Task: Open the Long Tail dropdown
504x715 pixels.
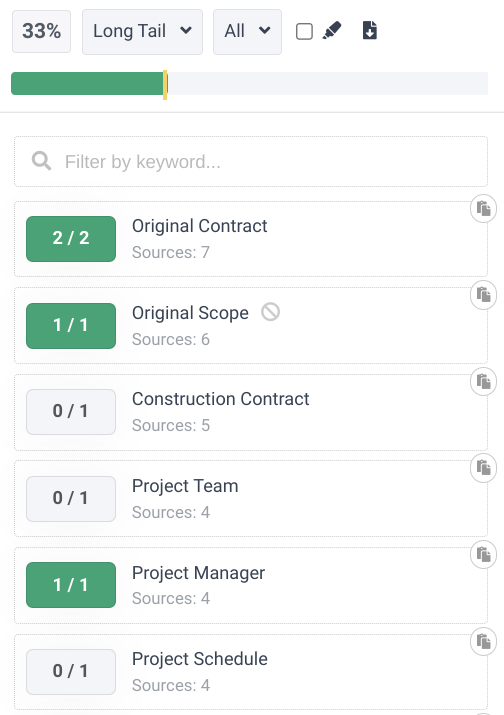Action: [x=142, y=32]
